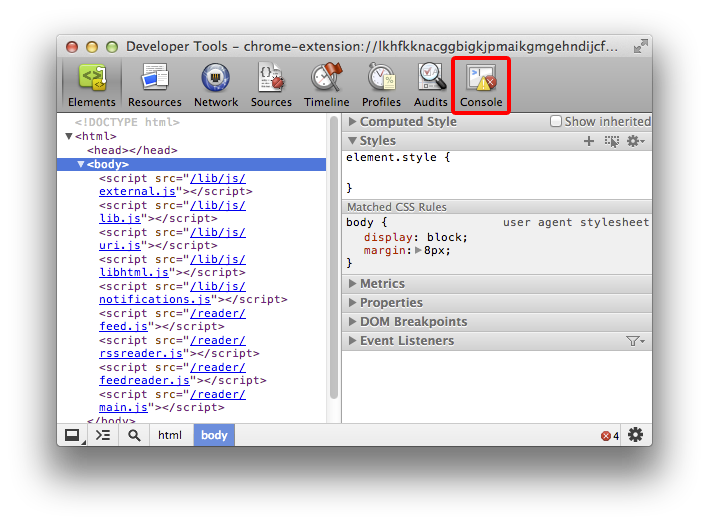The height and width of the screenshot is (525, 709).
Task: Click the user agent stylesheet label
Action: pyautogui.click(x=576, y=222)
